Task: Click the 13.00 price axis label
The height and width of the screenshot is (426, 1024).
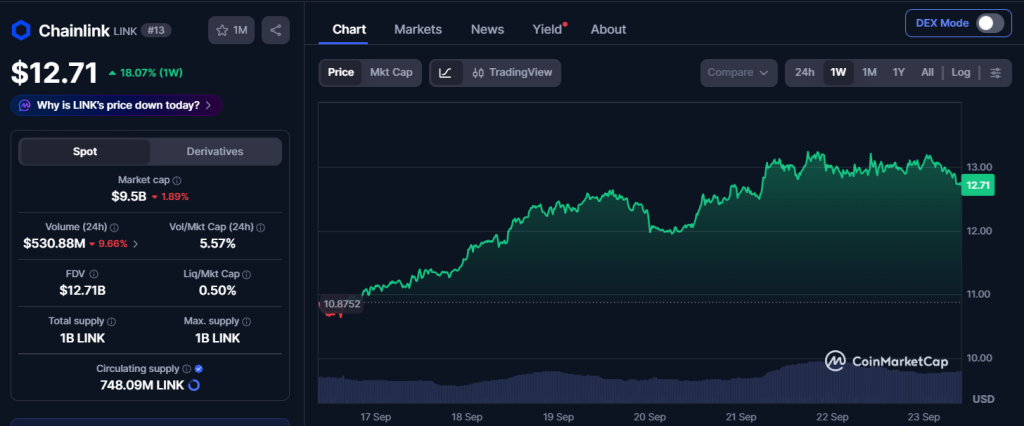Action: point(978,167)
